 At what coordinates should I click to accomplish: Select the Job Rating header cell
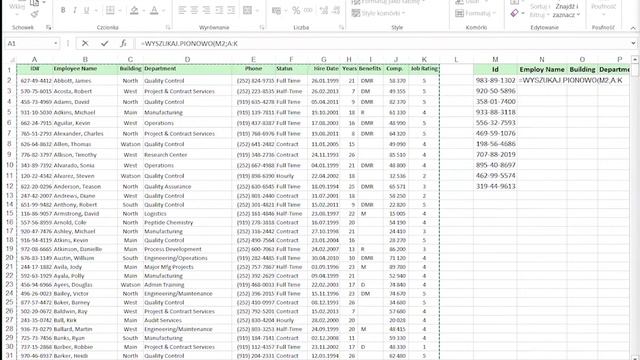(x=424, y=69)
